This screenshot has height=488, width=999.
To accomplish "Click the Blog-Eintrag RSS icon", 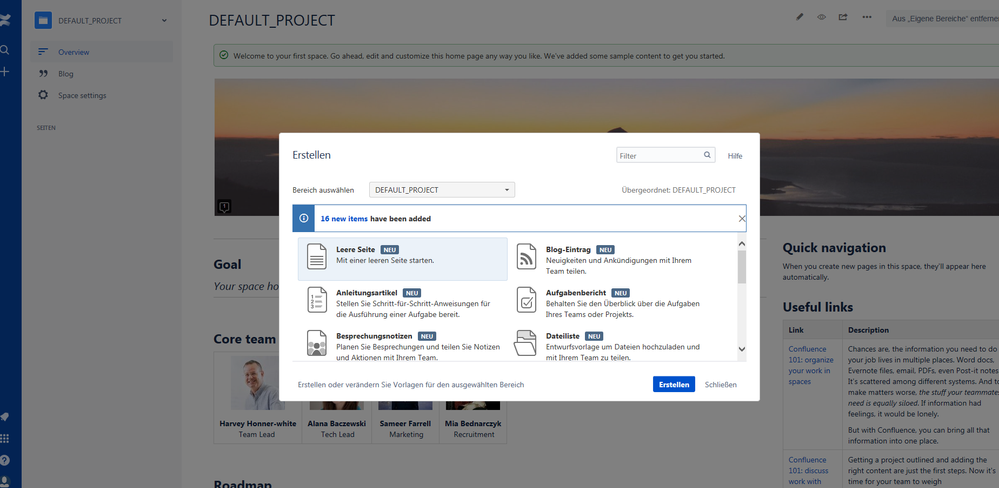I will point(526,256).
